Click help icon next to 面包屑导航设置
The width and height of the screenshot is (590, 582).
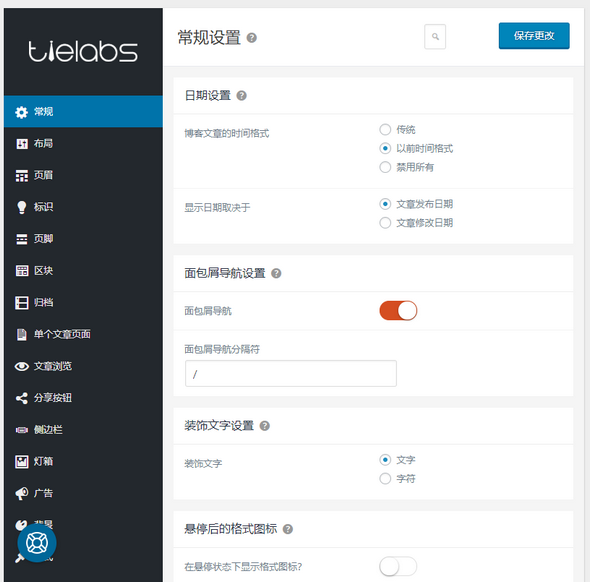(276, 273)
